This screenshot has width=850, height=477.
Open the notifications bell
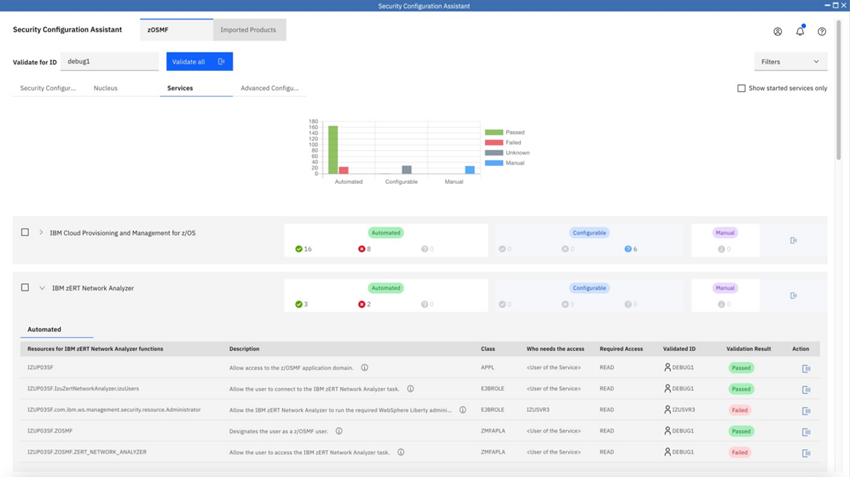tap(800, 31)
